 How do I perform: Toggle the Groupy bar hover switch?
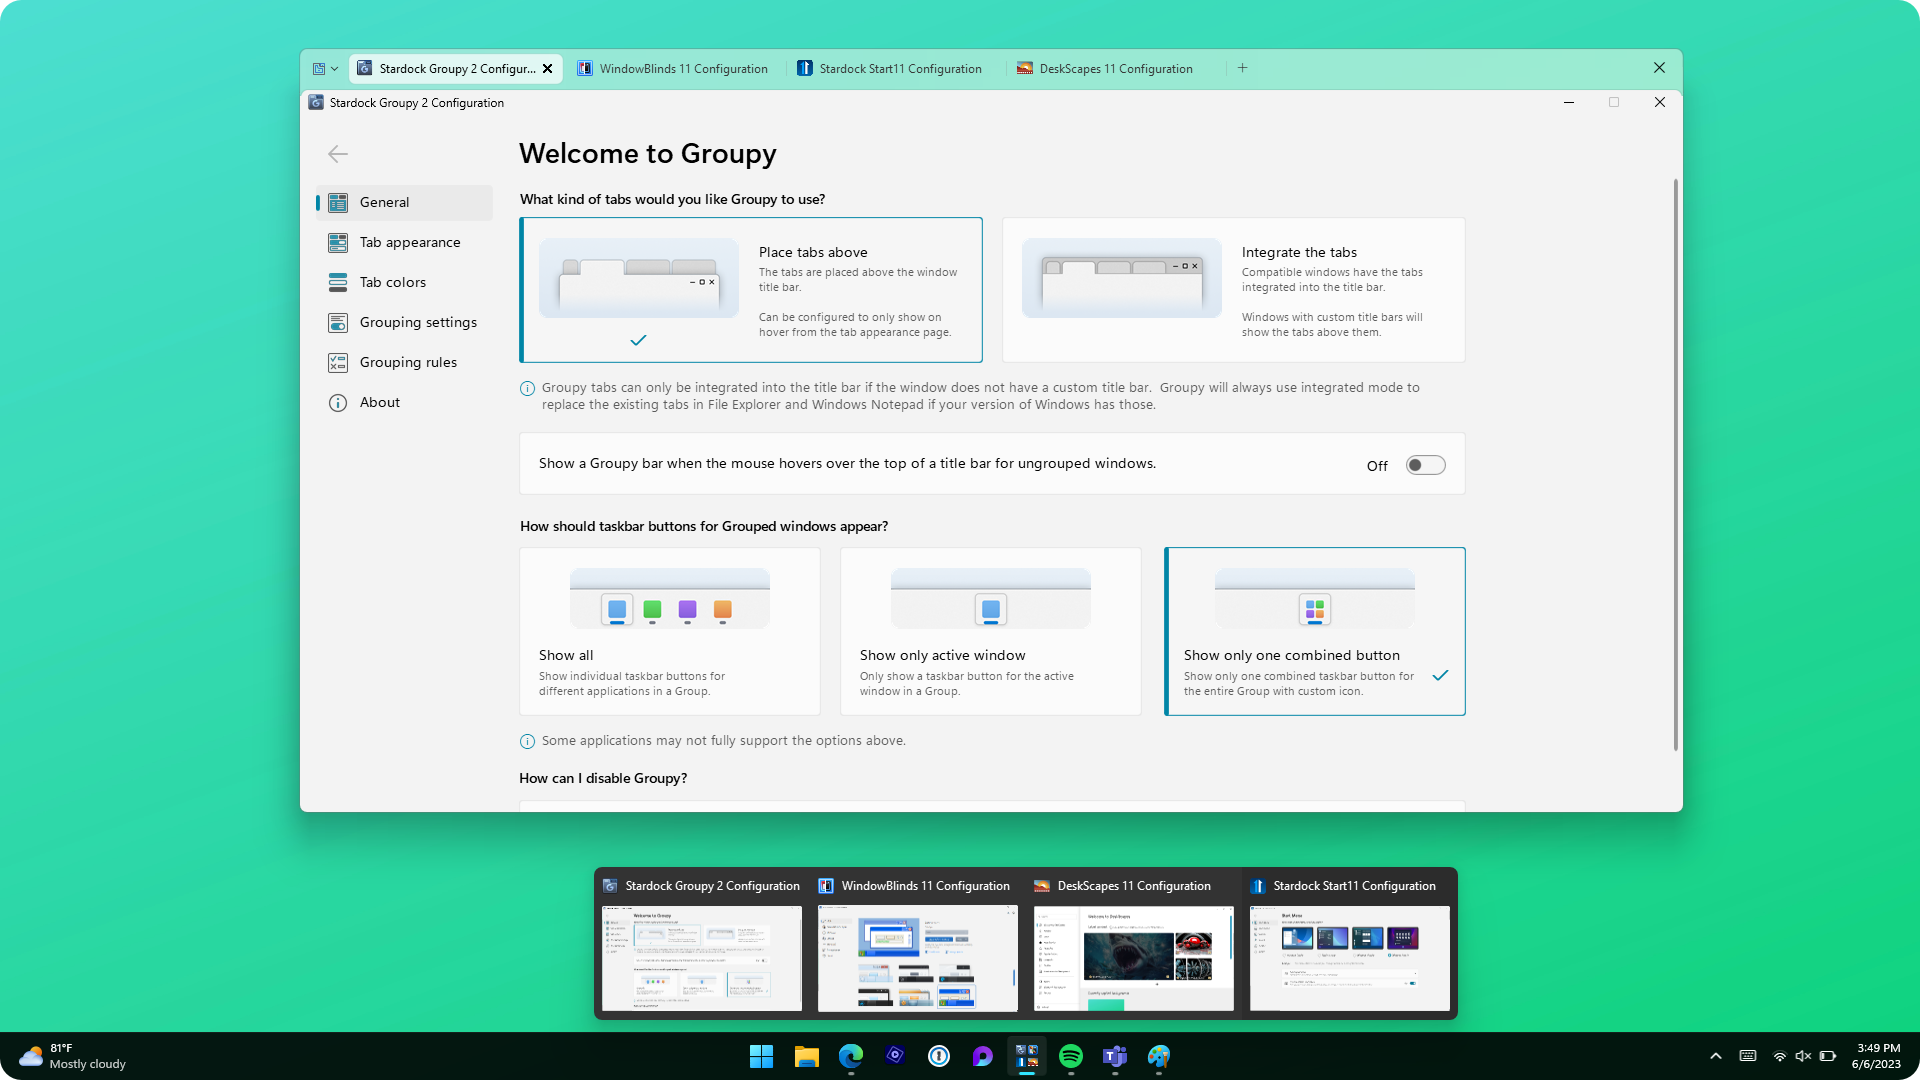coord(1425,465)
